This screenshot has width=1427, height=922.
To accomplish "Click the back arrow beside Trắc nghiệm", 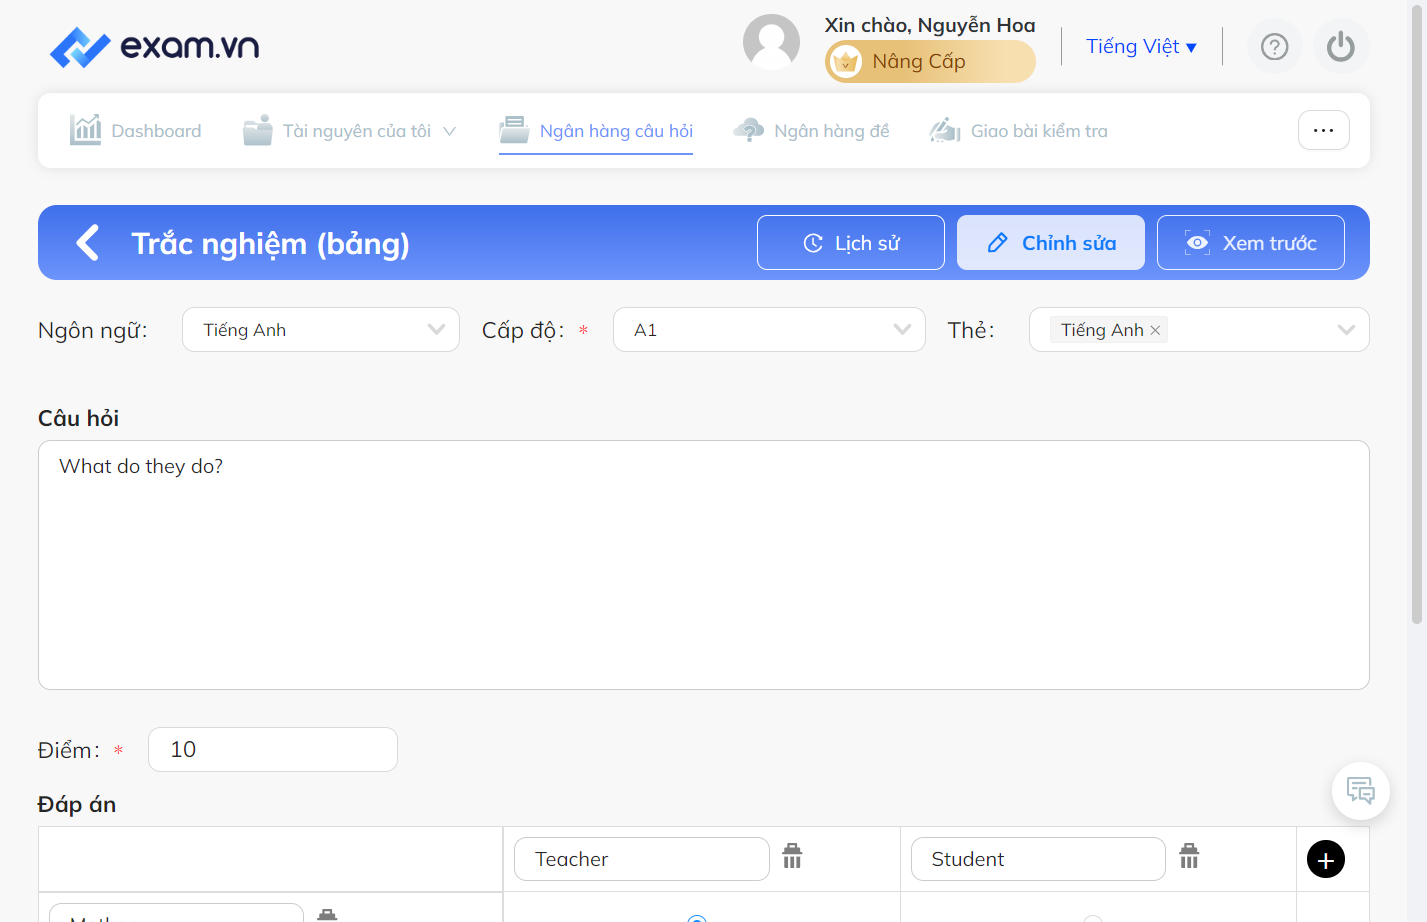I will [x=88, y=242].
